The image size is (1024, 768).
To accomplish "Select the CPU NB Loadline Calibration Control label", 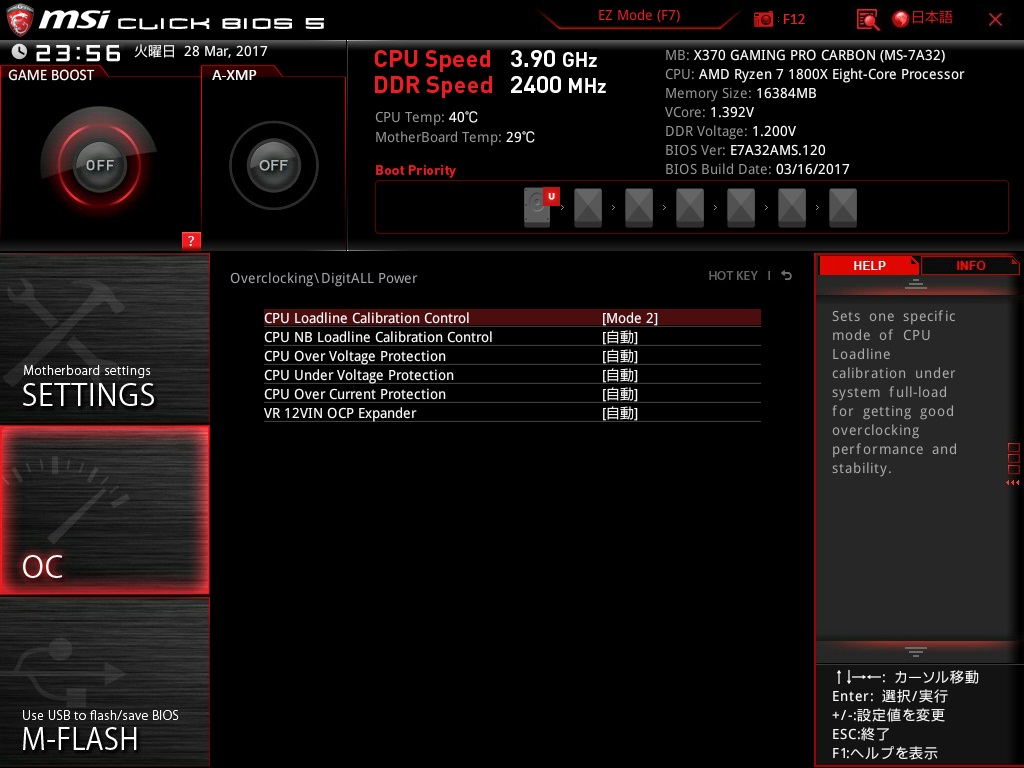I will pos(378,337).
